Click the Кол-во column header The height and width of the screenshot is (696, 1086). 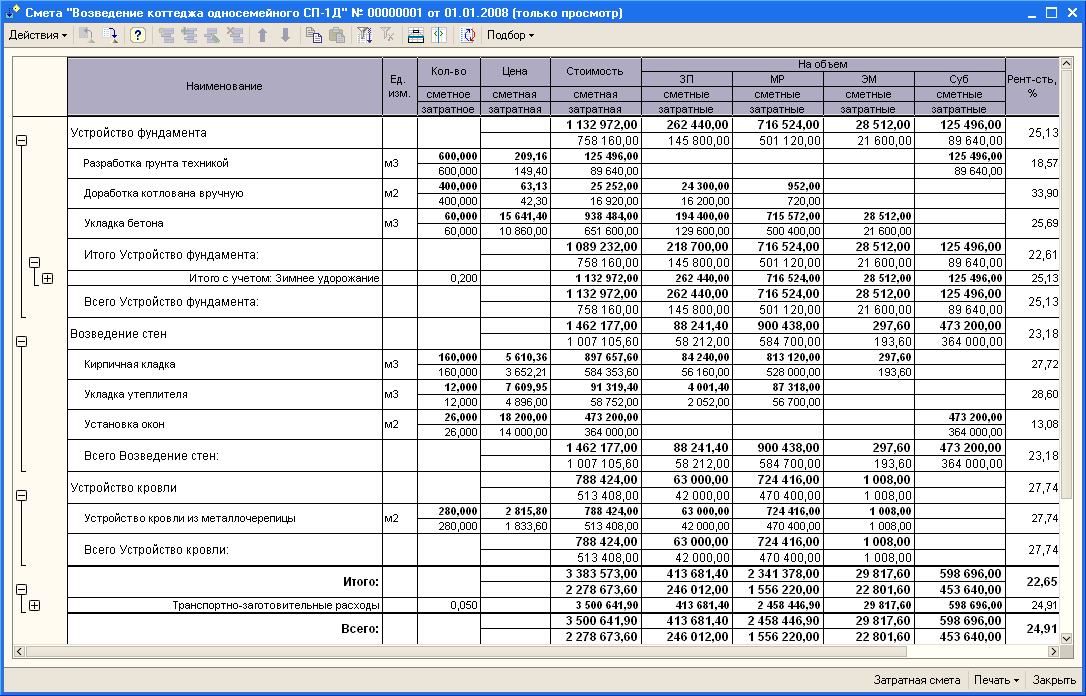[449, 71]
